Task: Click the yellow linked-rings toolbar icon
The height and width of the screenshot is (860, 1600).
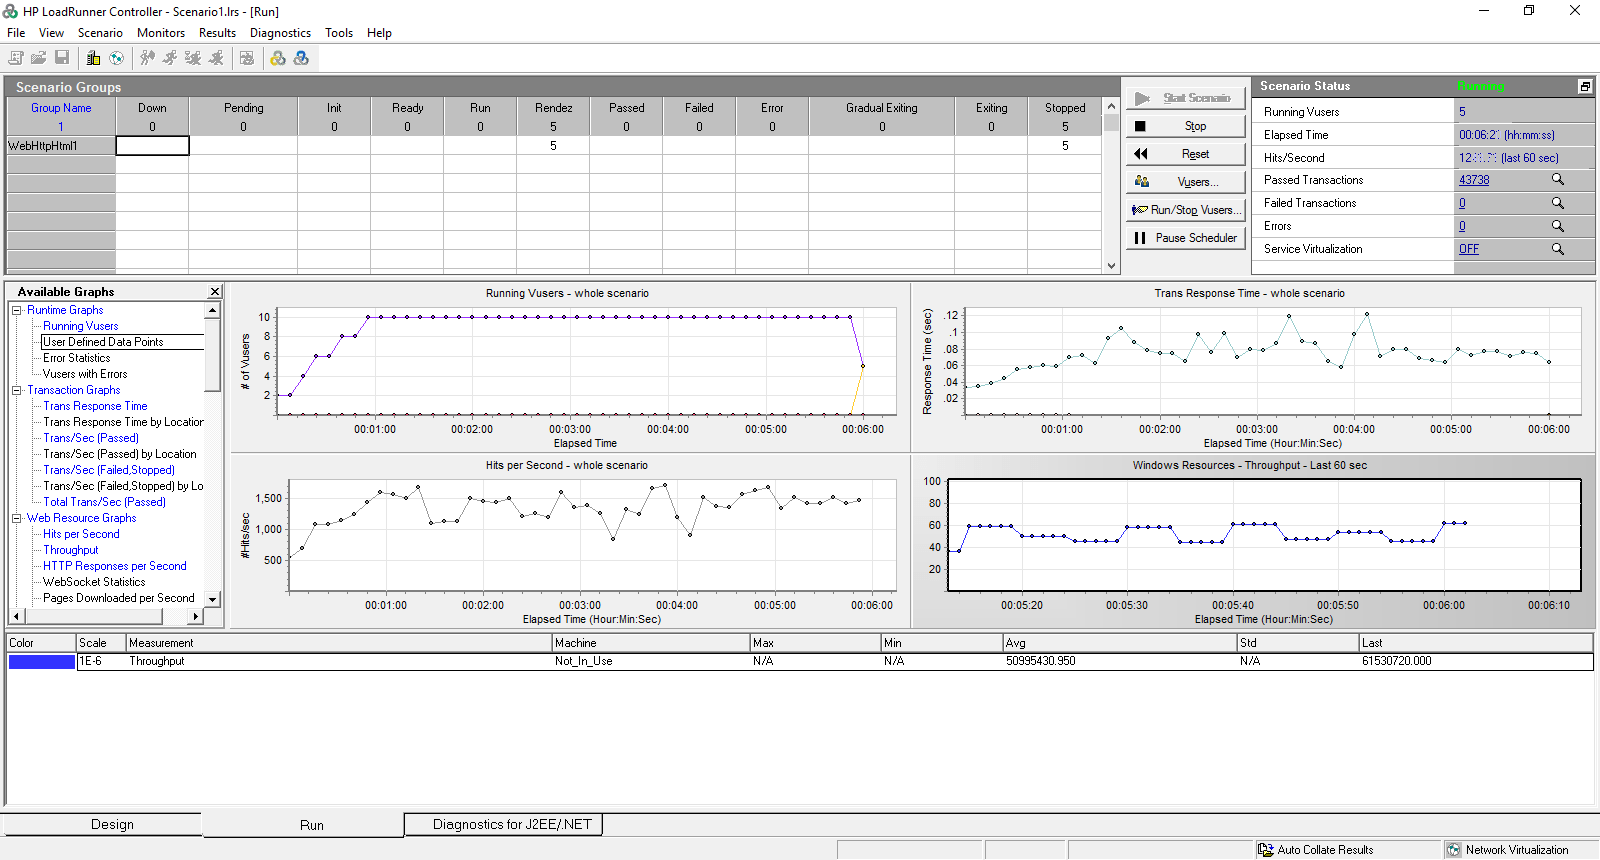Action: (278, 58)
